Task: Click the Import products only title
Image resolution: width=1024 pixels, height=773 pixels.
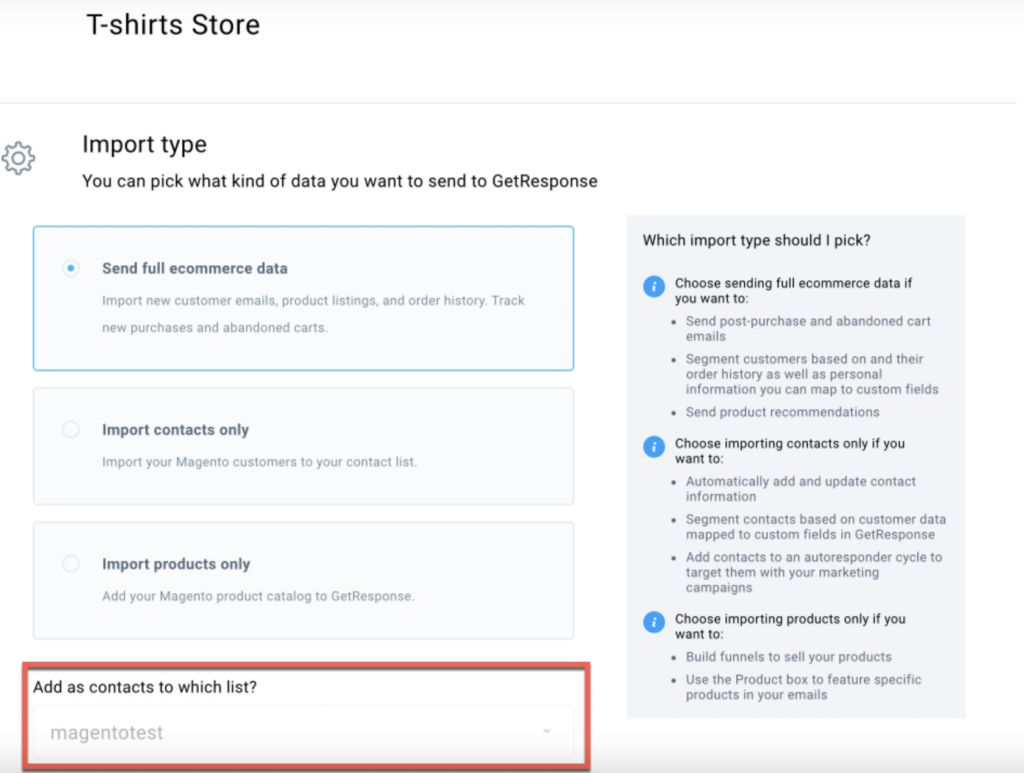Action: click(176, 563)
